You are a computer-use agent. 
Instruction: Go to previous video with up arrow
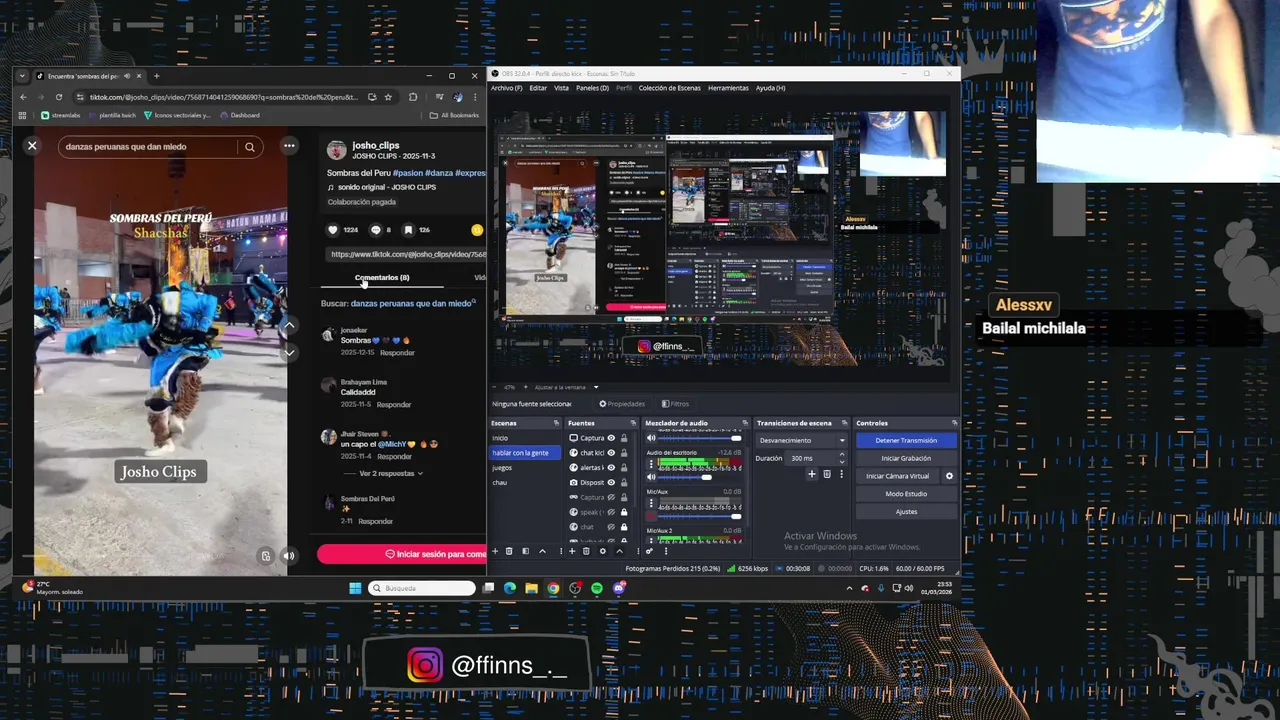(x=289, y=326)
